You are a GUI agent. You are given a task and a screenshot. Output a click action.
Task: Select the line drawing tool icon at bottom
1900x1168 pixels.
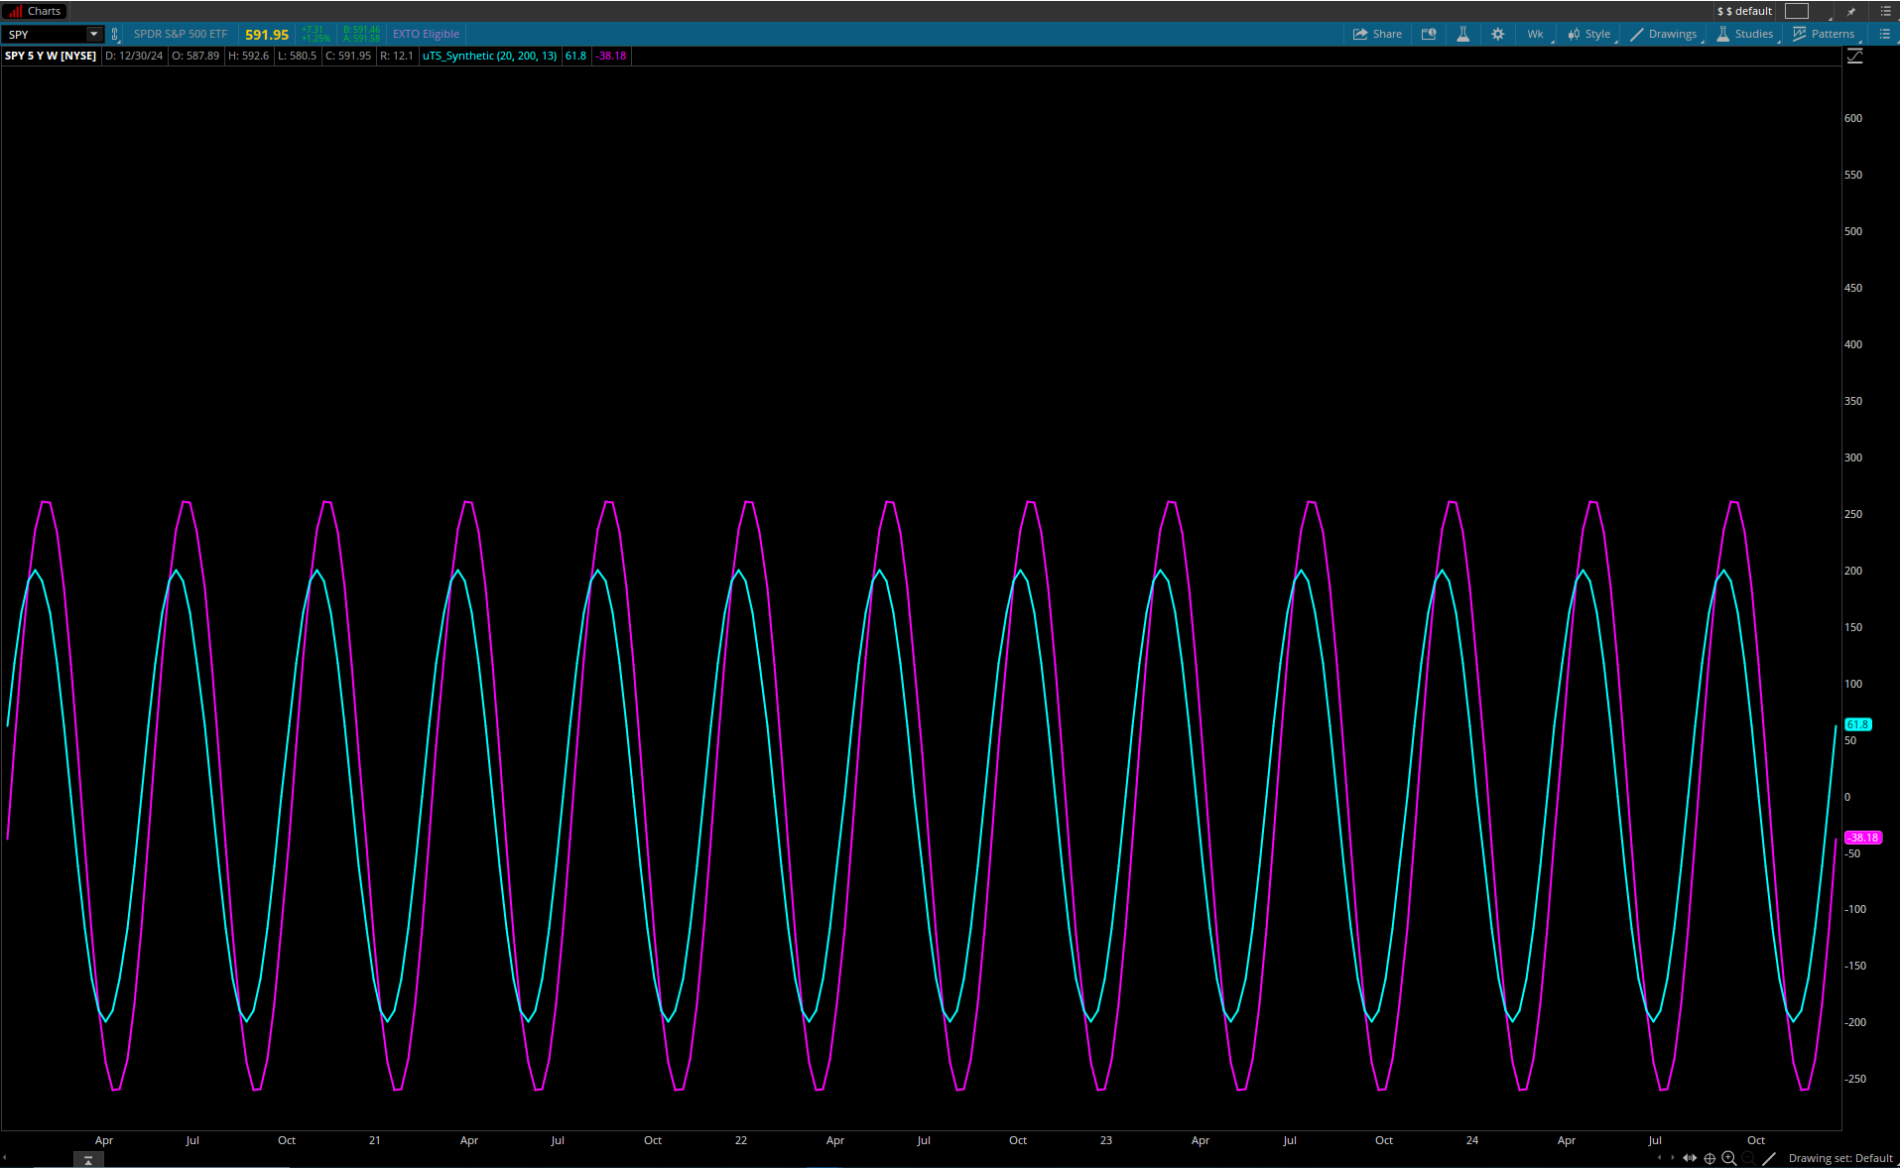click(x=1769, y=1158)
